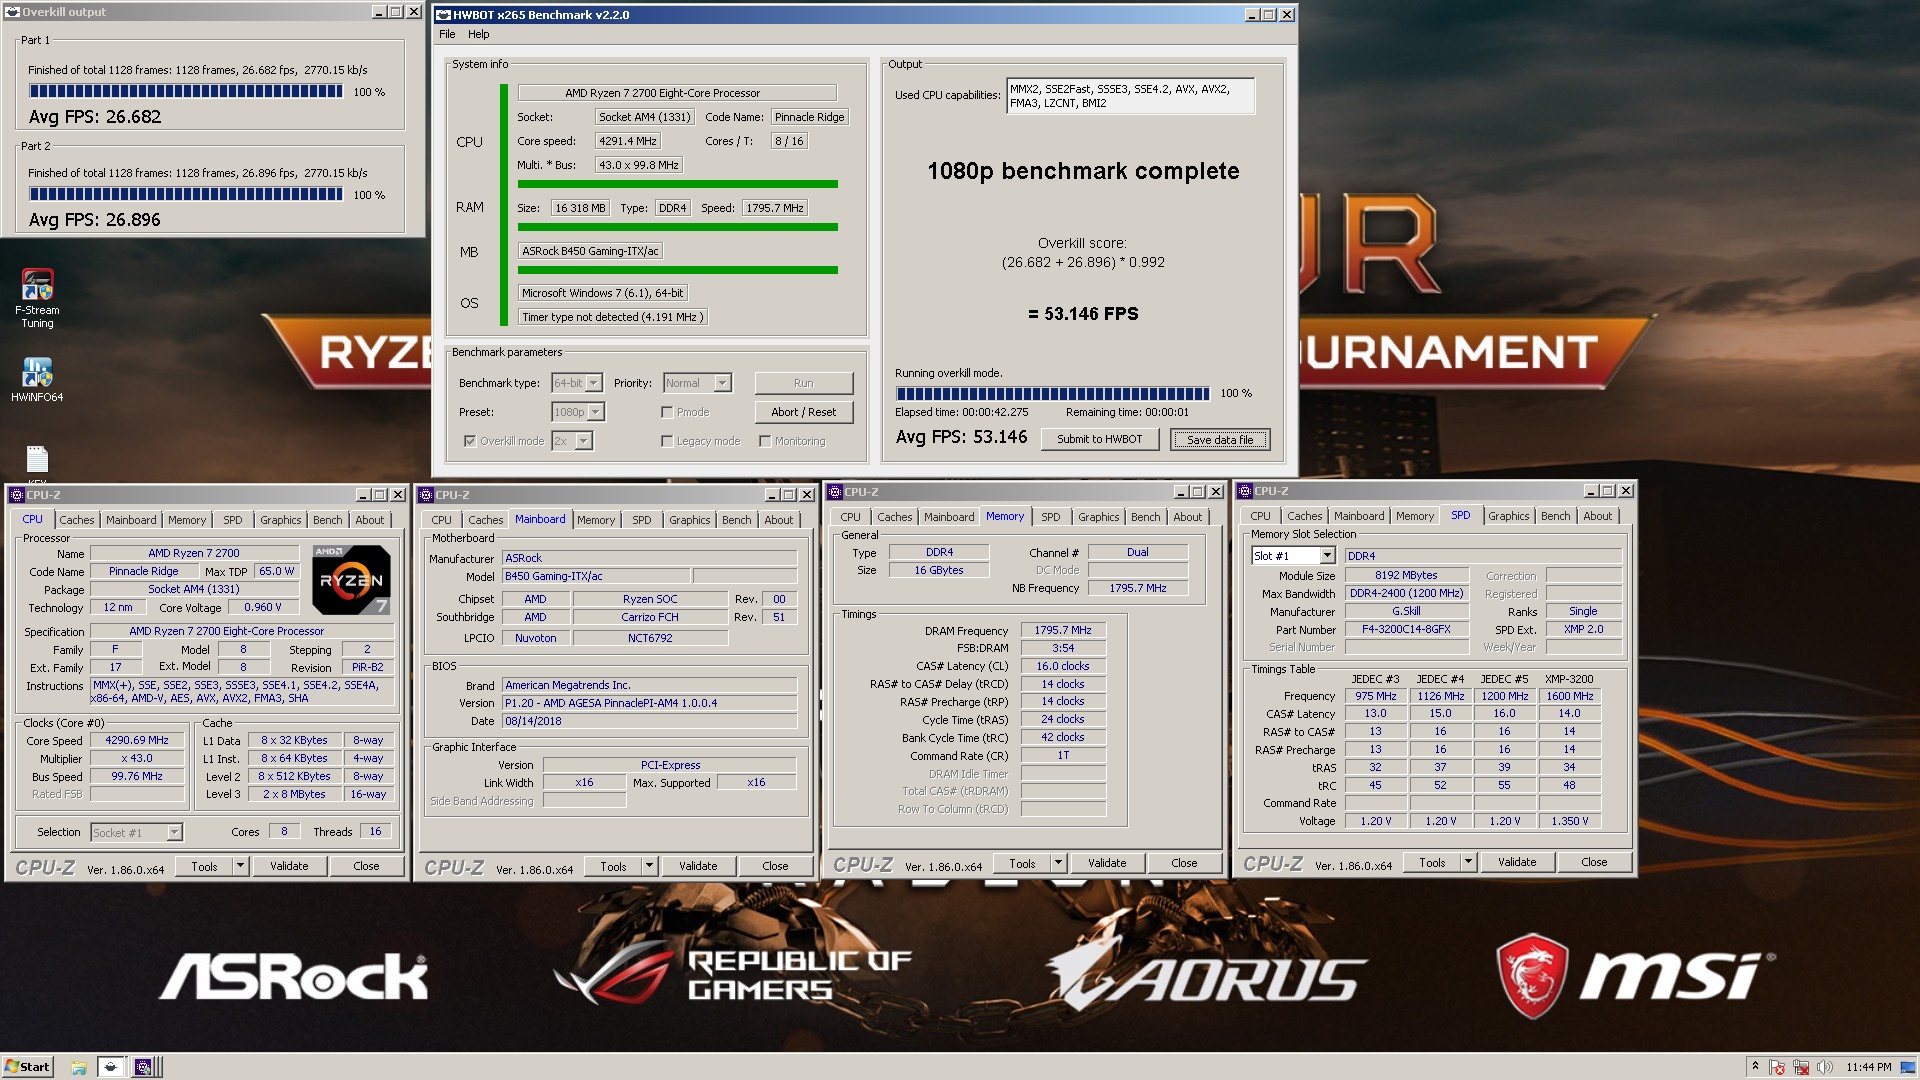Expand Tools arrow in CPU-Z Mainboard window
Viewport: 1920px width, 1080px height.
click(649, 866)
